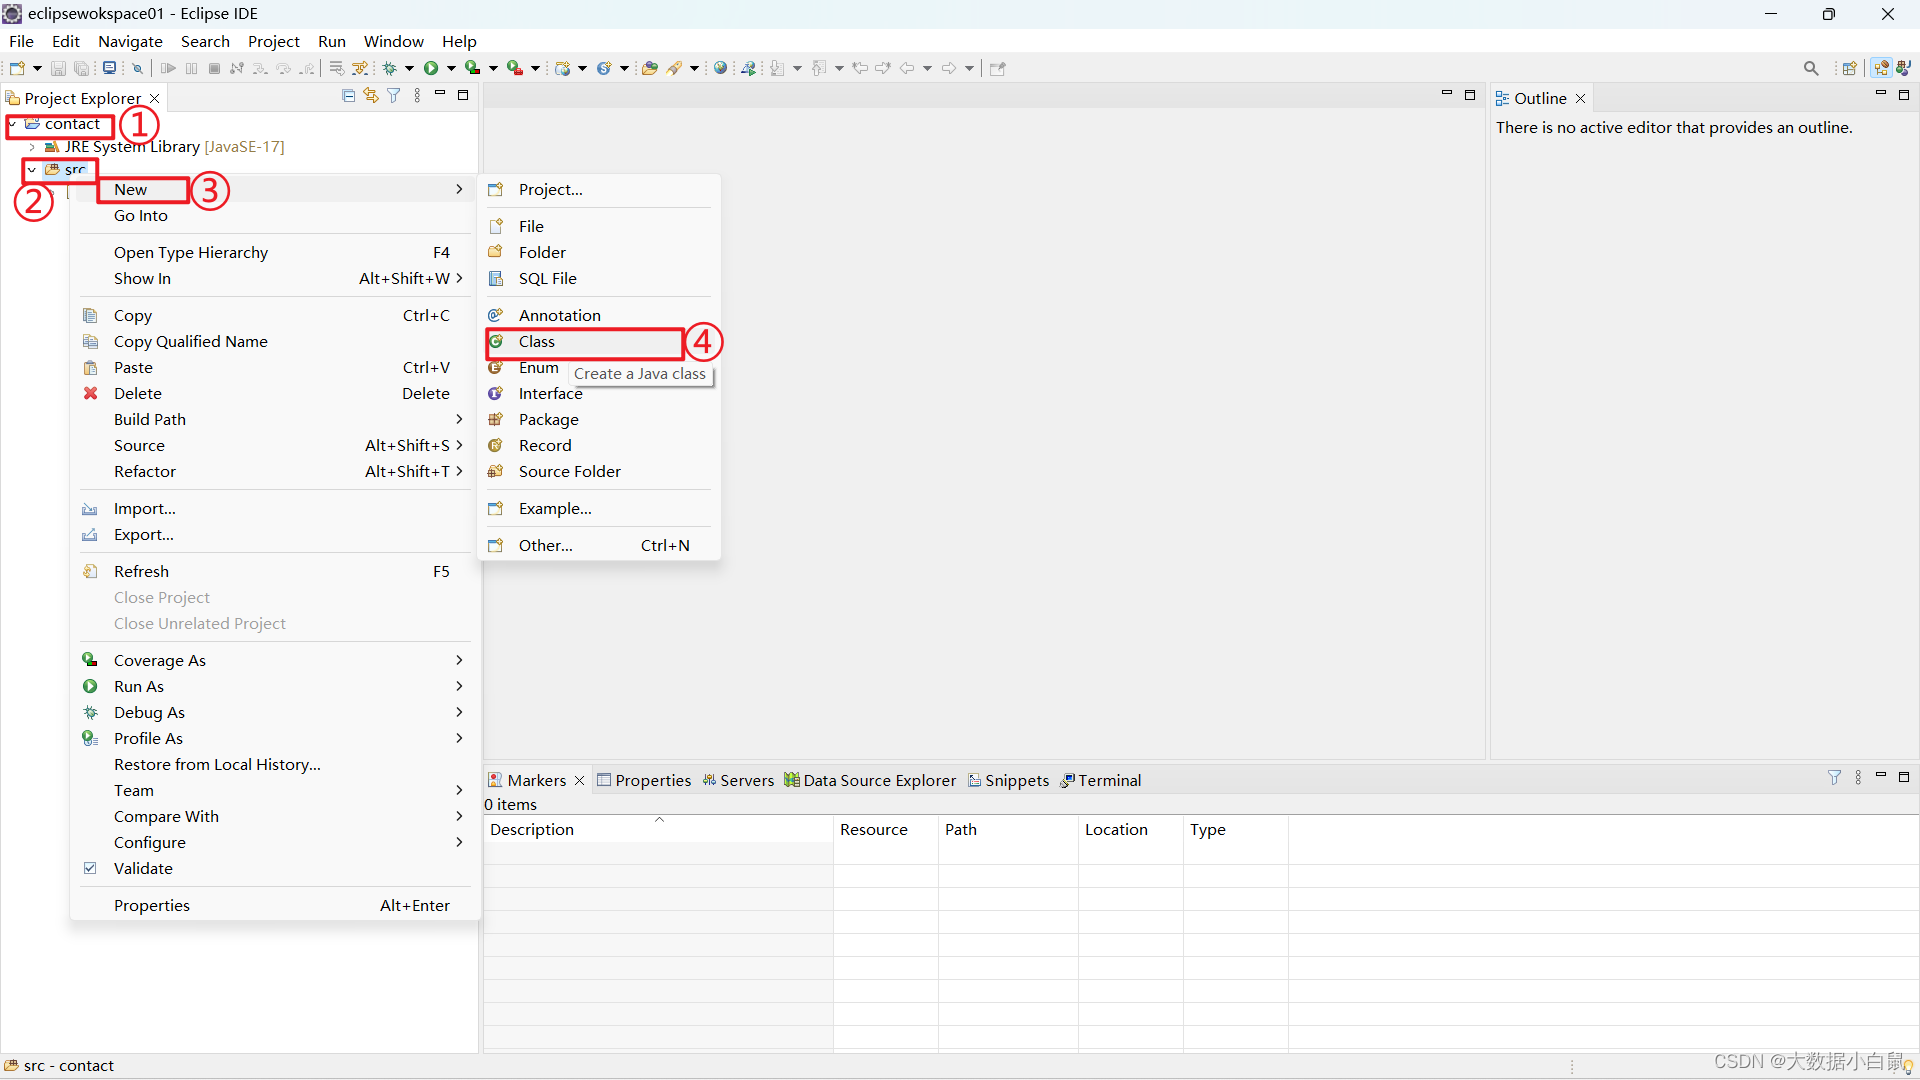Open the Window menu
The width and height of the screenshot is (1920, 1080).
(x=393, y=41)
